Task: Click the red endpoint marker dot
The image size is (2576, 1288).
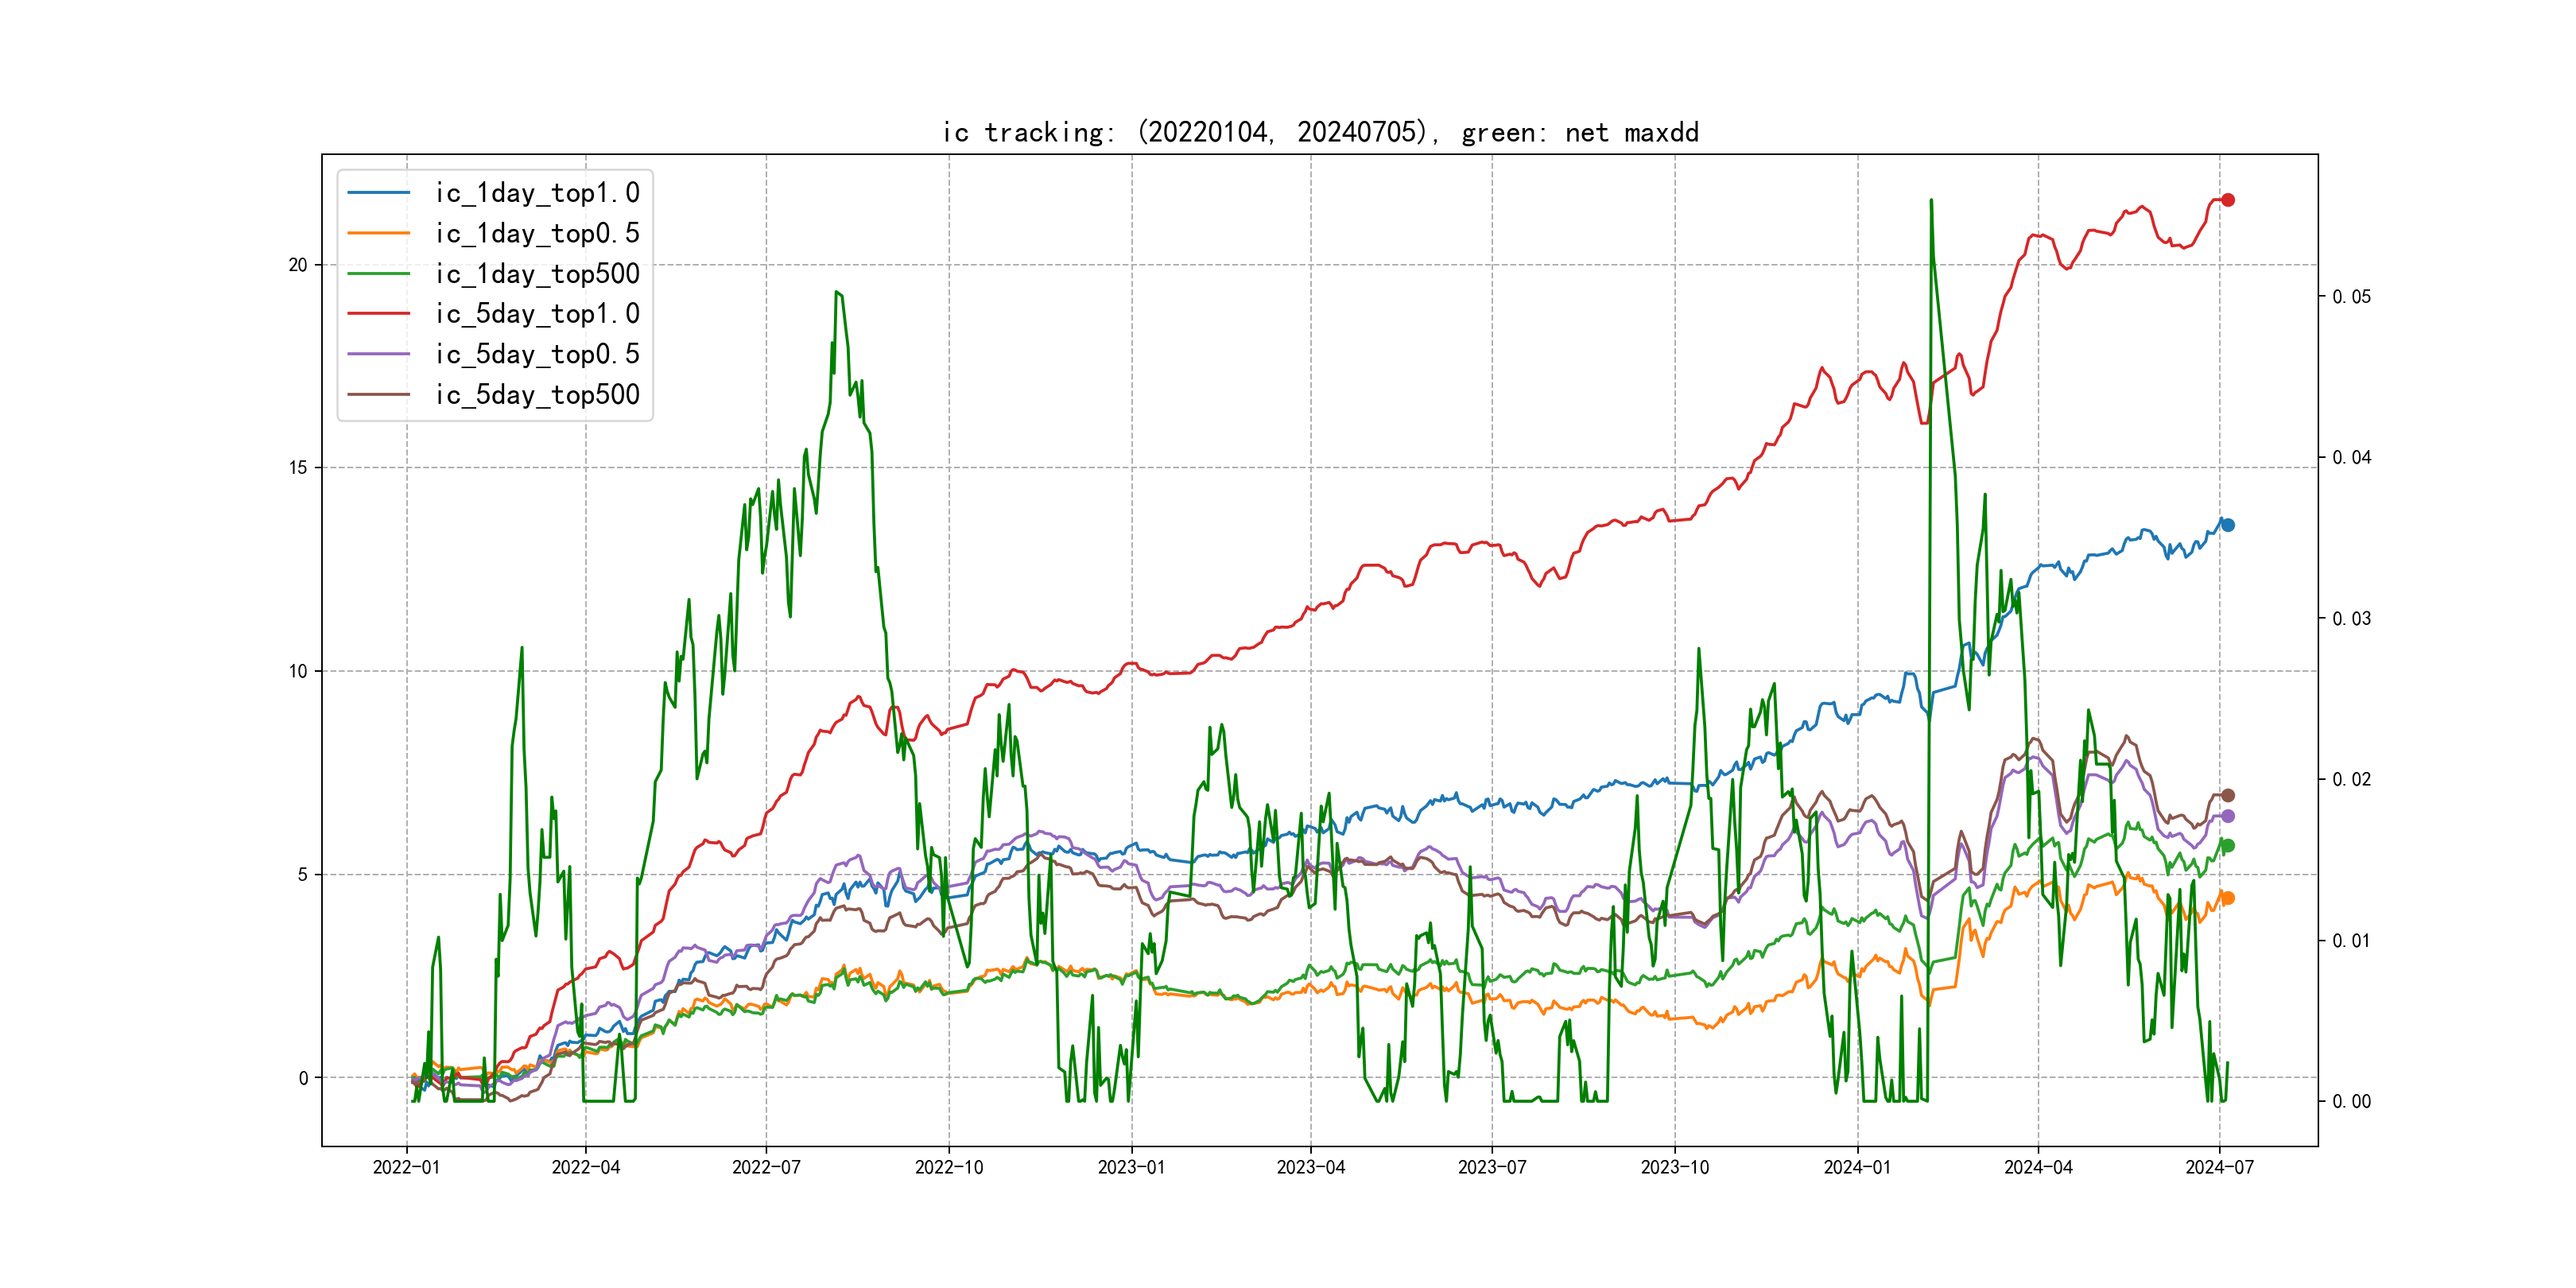Action: coord(2228,200)
